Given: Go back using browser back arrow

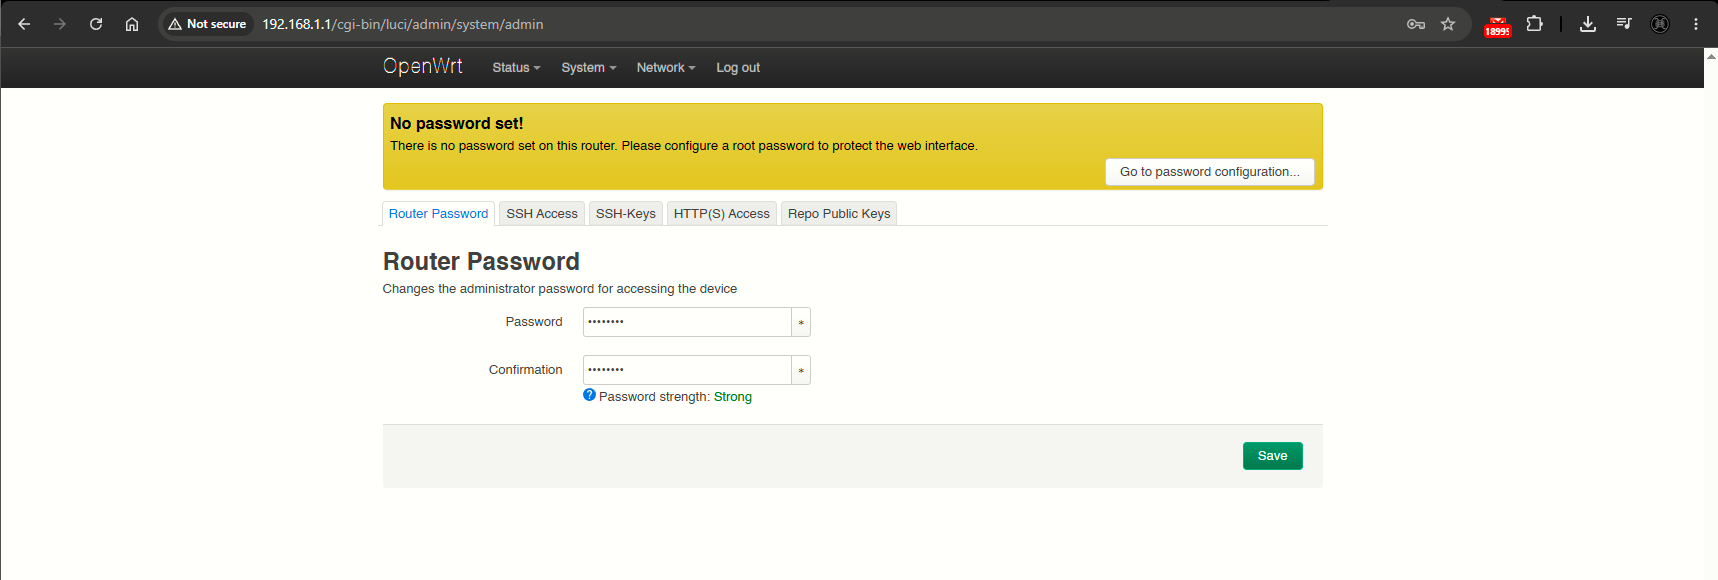Looking at the screenshot, I should [24, 24].
